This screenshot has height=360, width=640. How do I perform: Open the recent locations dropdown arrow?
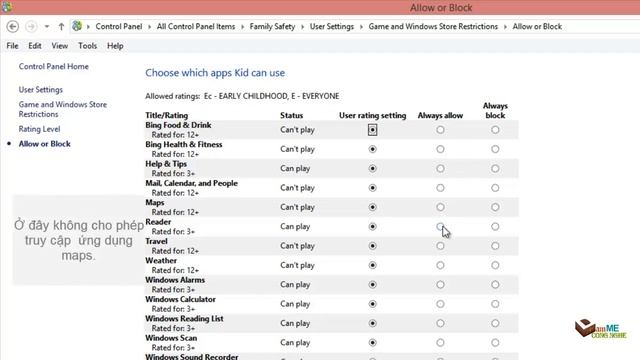(x=47, y=27)
